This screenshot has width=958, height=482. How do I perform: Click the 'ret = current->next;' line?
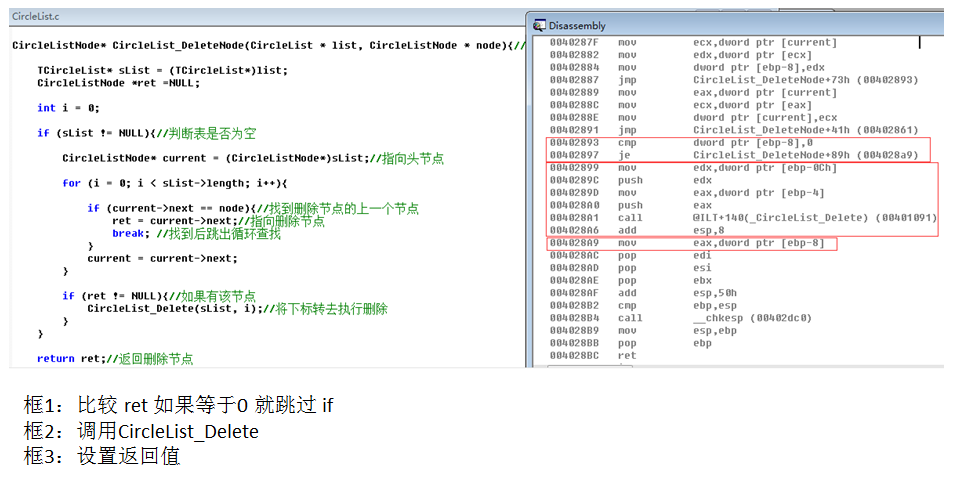(218, 221)
